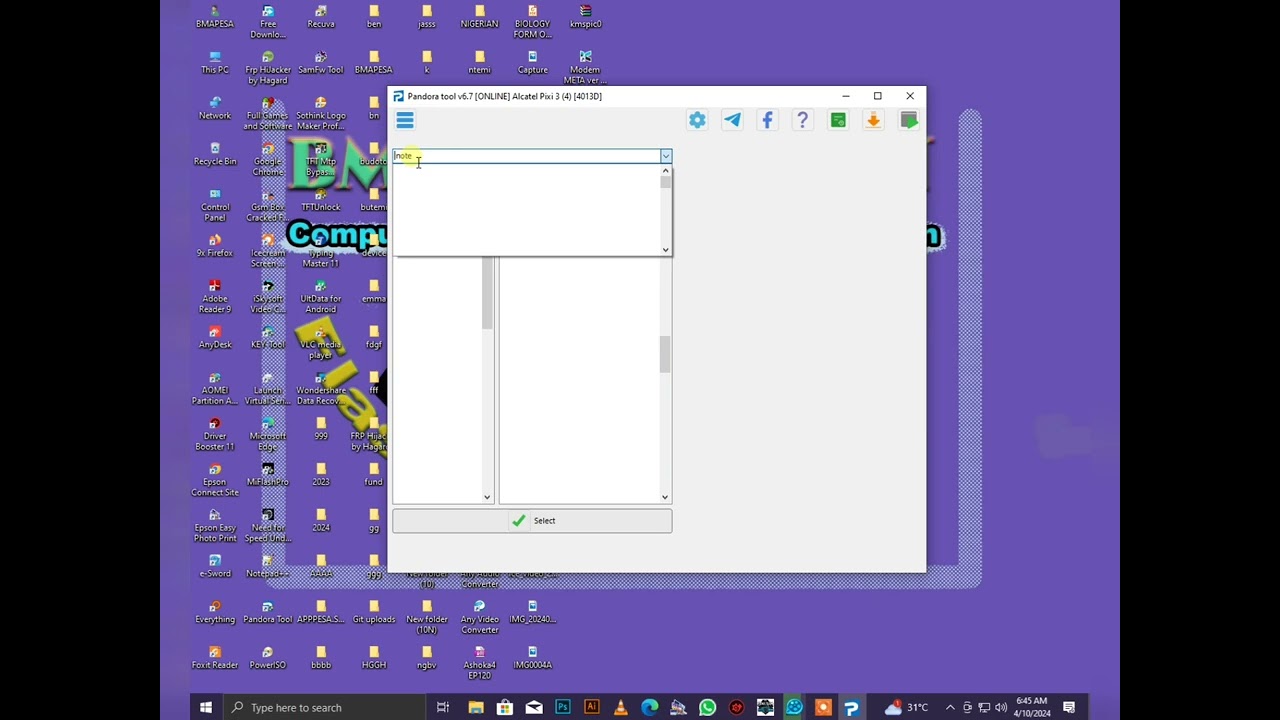Select the Ashoka4 EP120 file icon
Viewport: 1280px width, 720px height.
480,663
